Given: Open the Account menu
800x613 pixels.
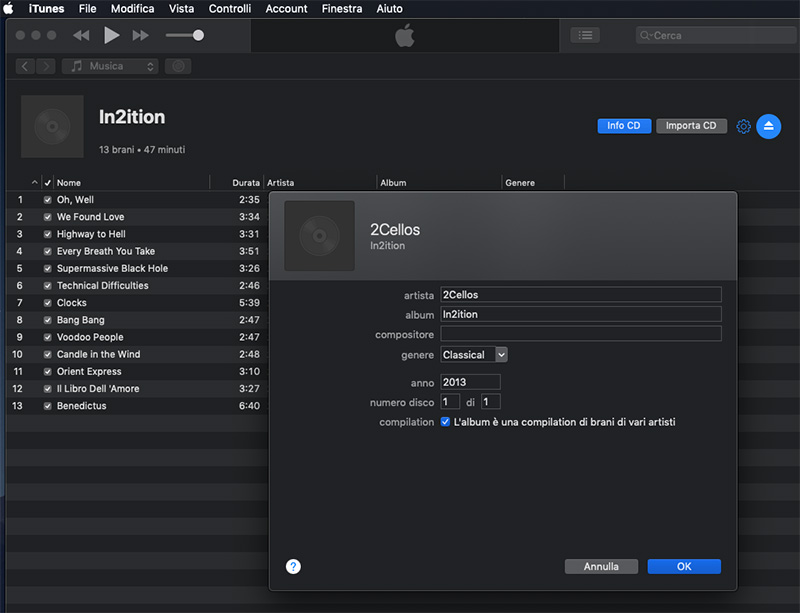Looking at the screenshot, I should pos(286,9).
